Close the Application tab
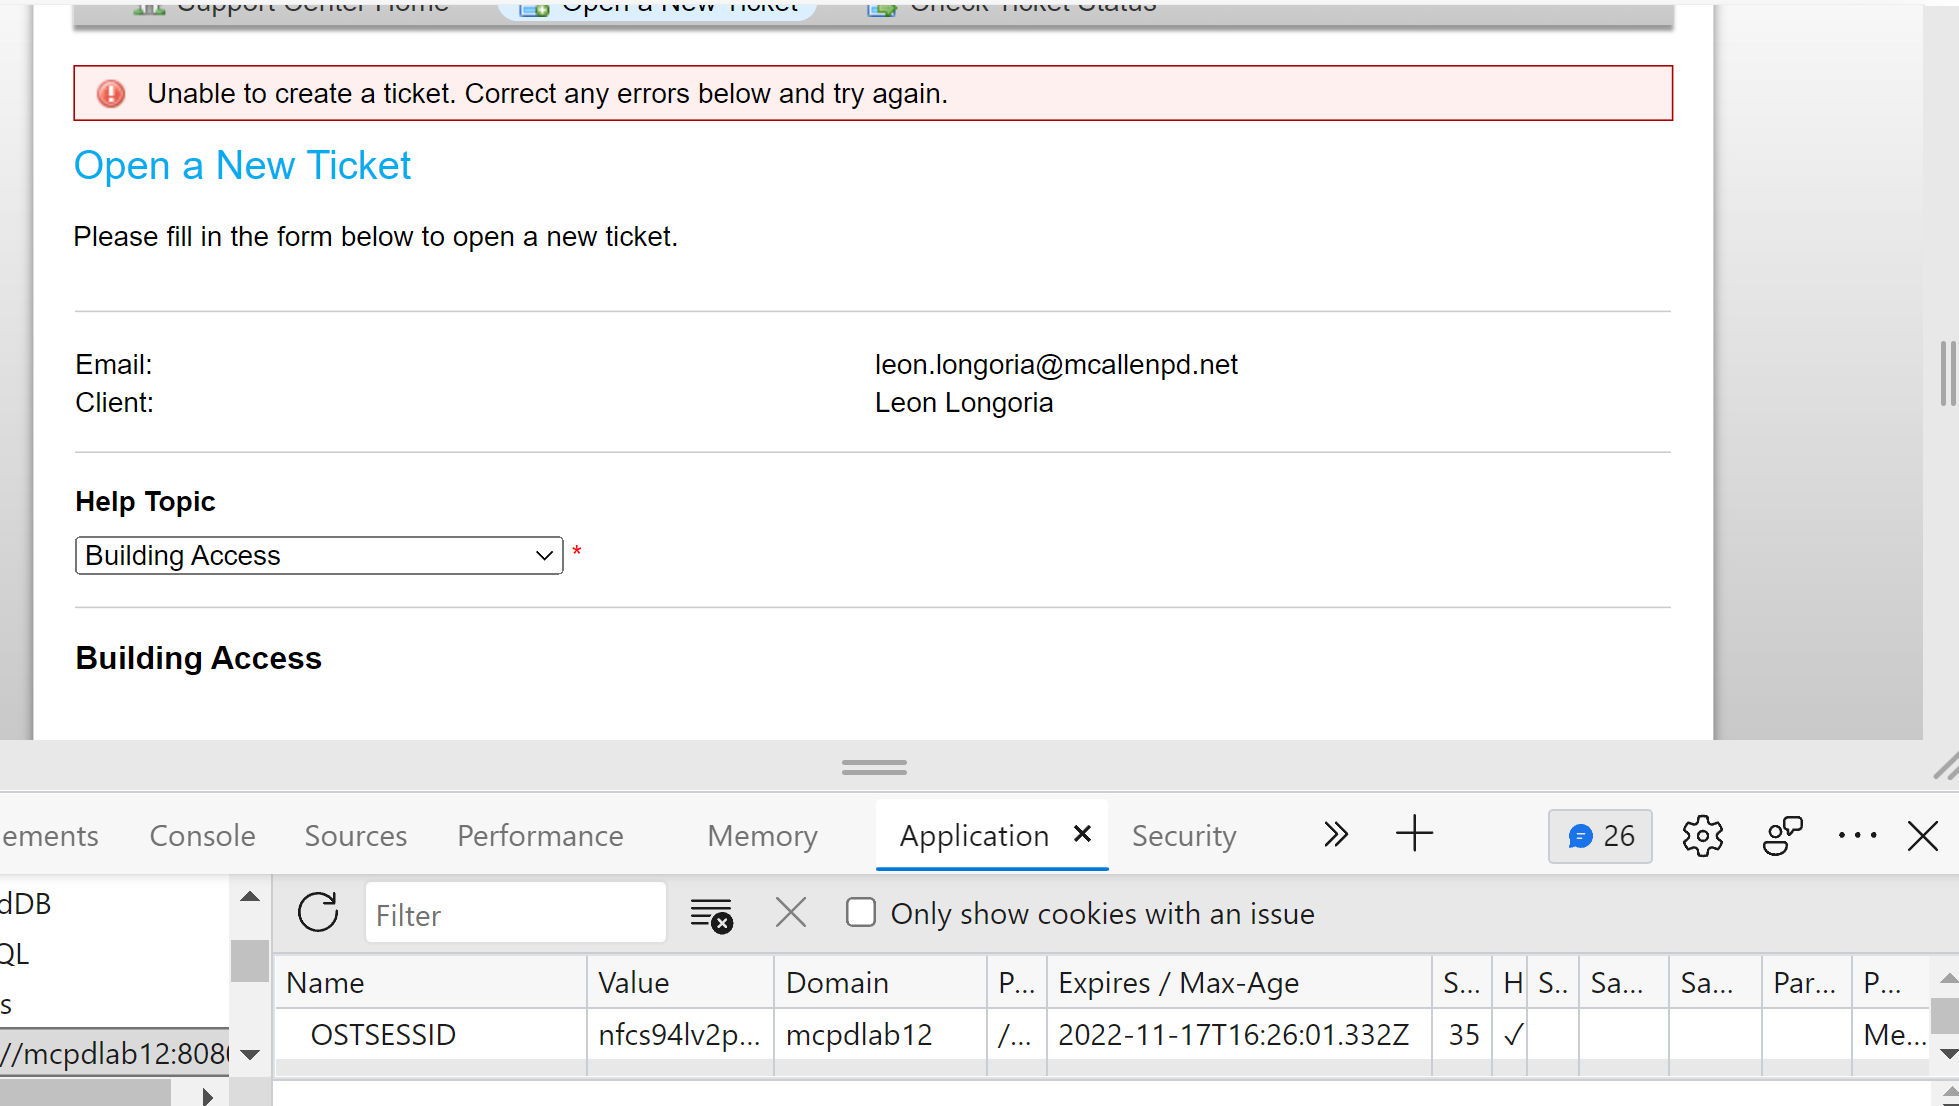1959x1106 pixels. [x=1082, y=834]
